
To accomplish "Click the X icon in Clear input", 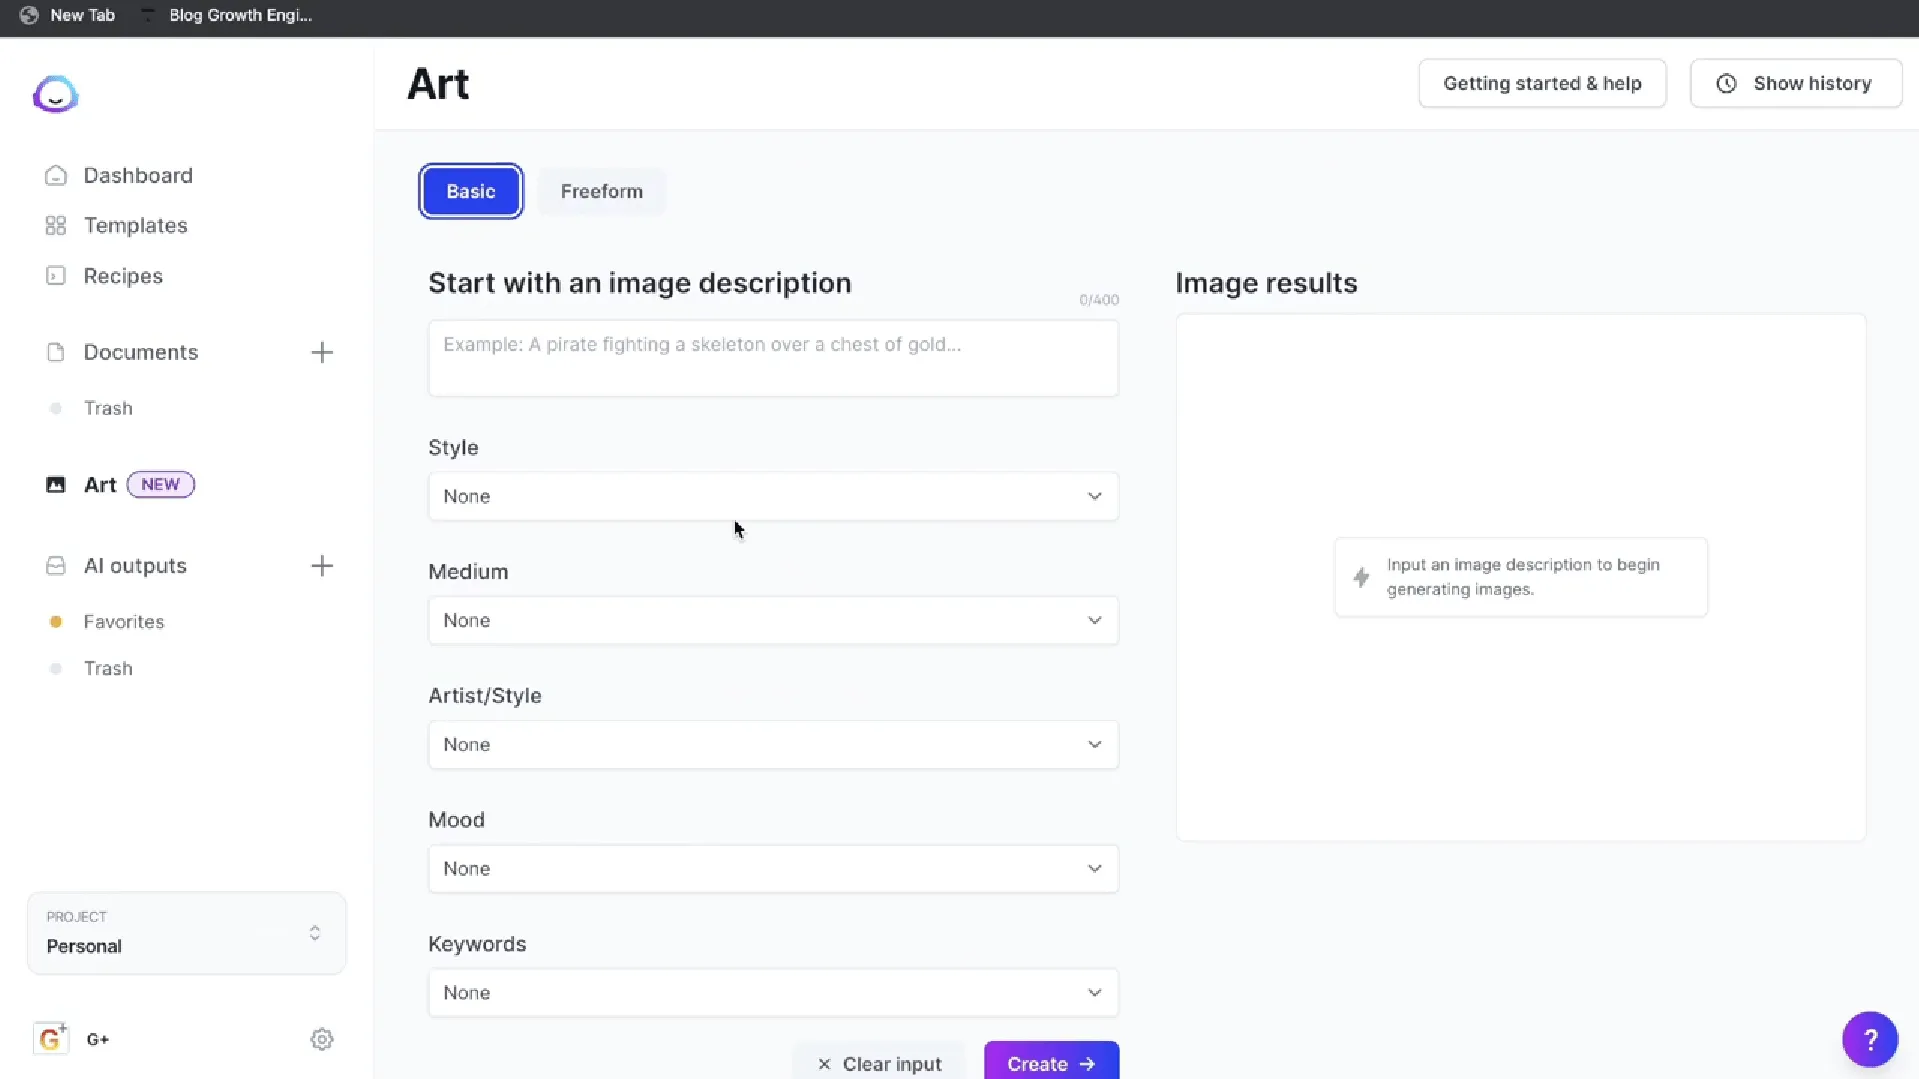I will [x=824, y=1064].
